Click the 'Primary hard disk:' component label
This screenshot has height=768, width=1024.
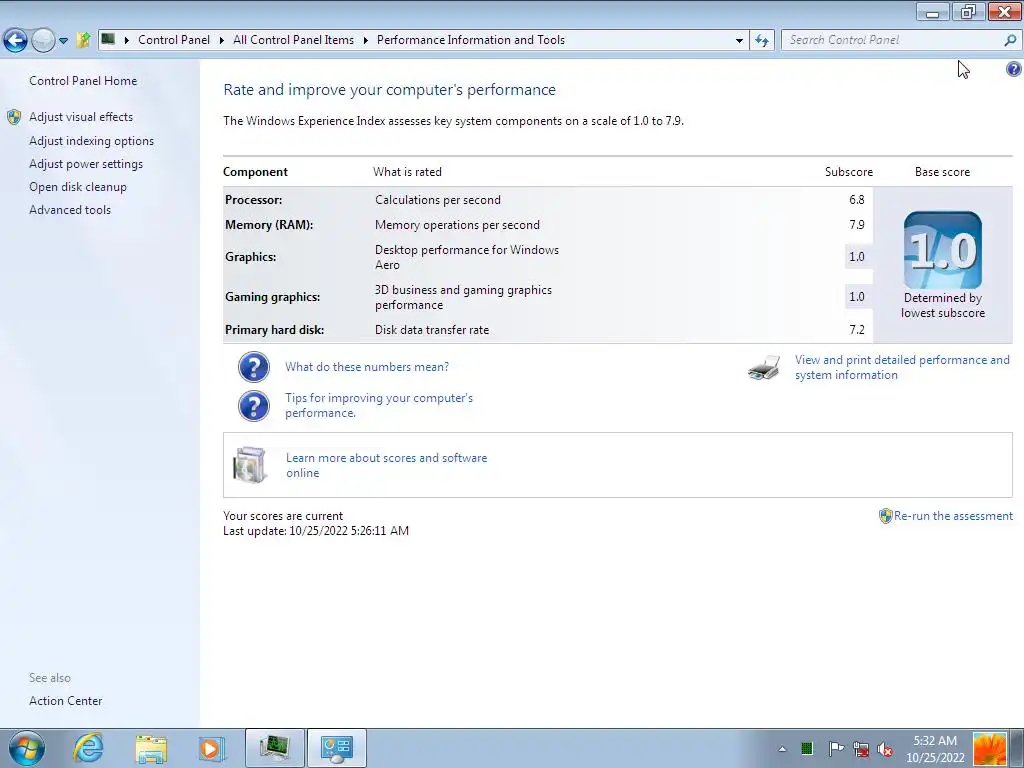pos(274,330)
